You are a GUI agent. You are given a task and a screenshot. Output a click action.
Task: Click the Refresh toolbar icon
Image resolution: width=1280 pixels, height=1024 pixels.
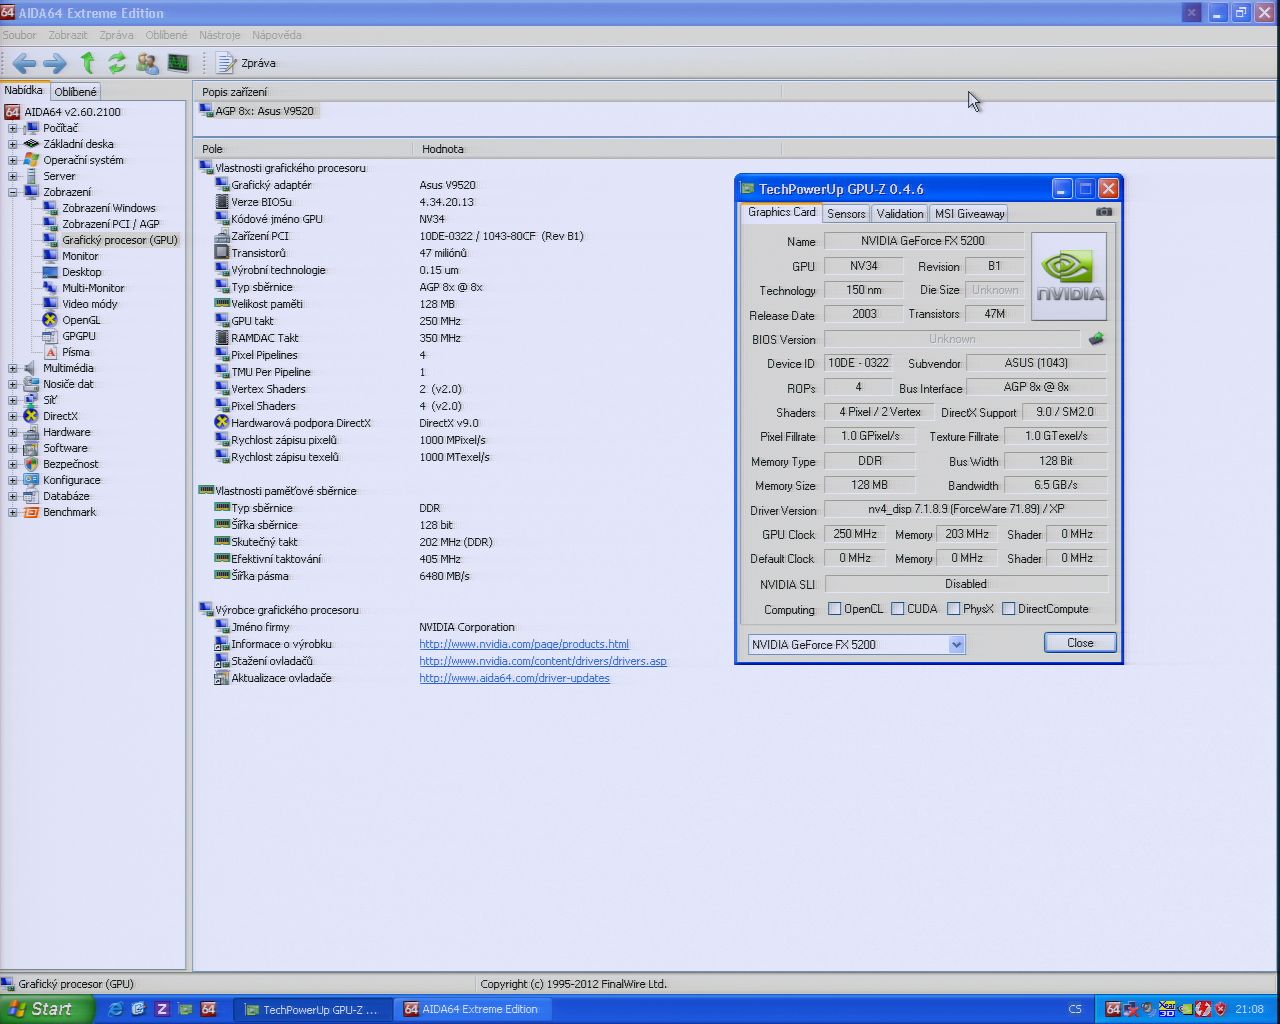pyautogui.click(x=117, y=63)
